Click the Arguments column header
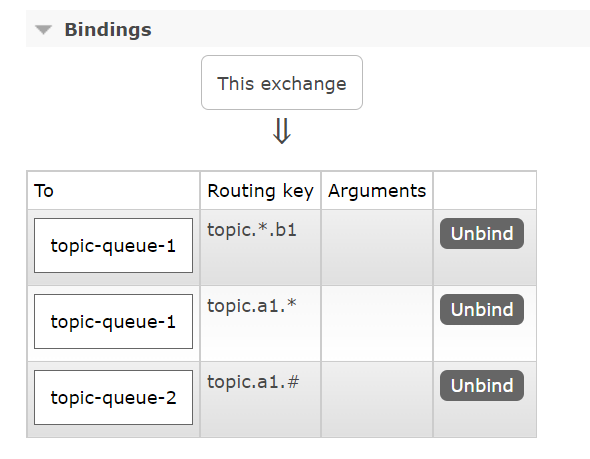Screen dimensions: 590x459 click(377, 190)
